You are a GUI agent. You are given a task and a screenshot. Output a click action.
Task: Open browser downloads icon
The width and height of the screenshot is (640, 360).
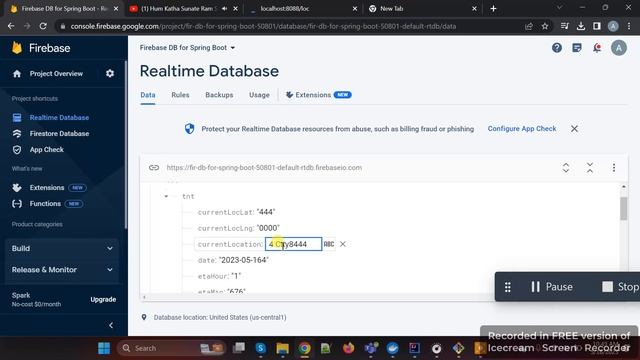pyautogui.click(x=580, y=26)
